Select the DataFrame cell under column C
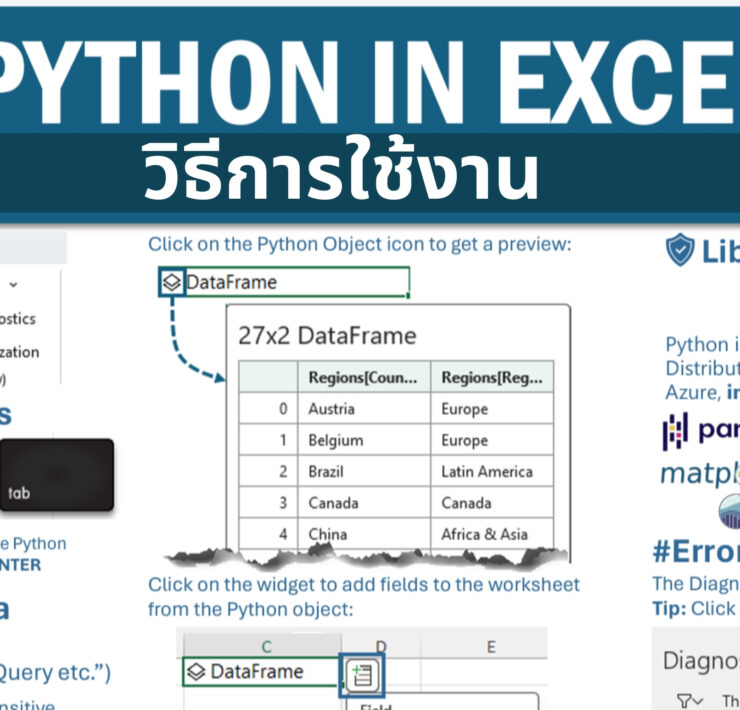Viewport: 740px width, 710px height. (x=261, y=671)
